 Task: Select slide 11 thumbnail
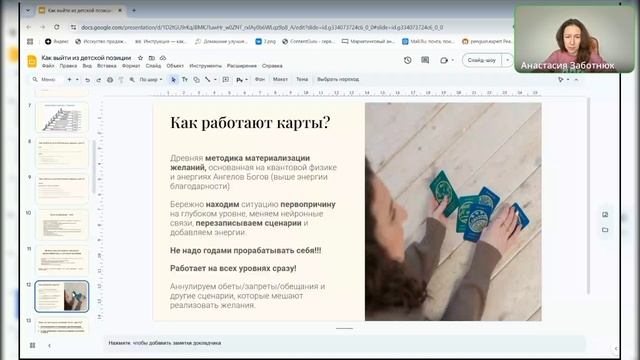(62, 260)
